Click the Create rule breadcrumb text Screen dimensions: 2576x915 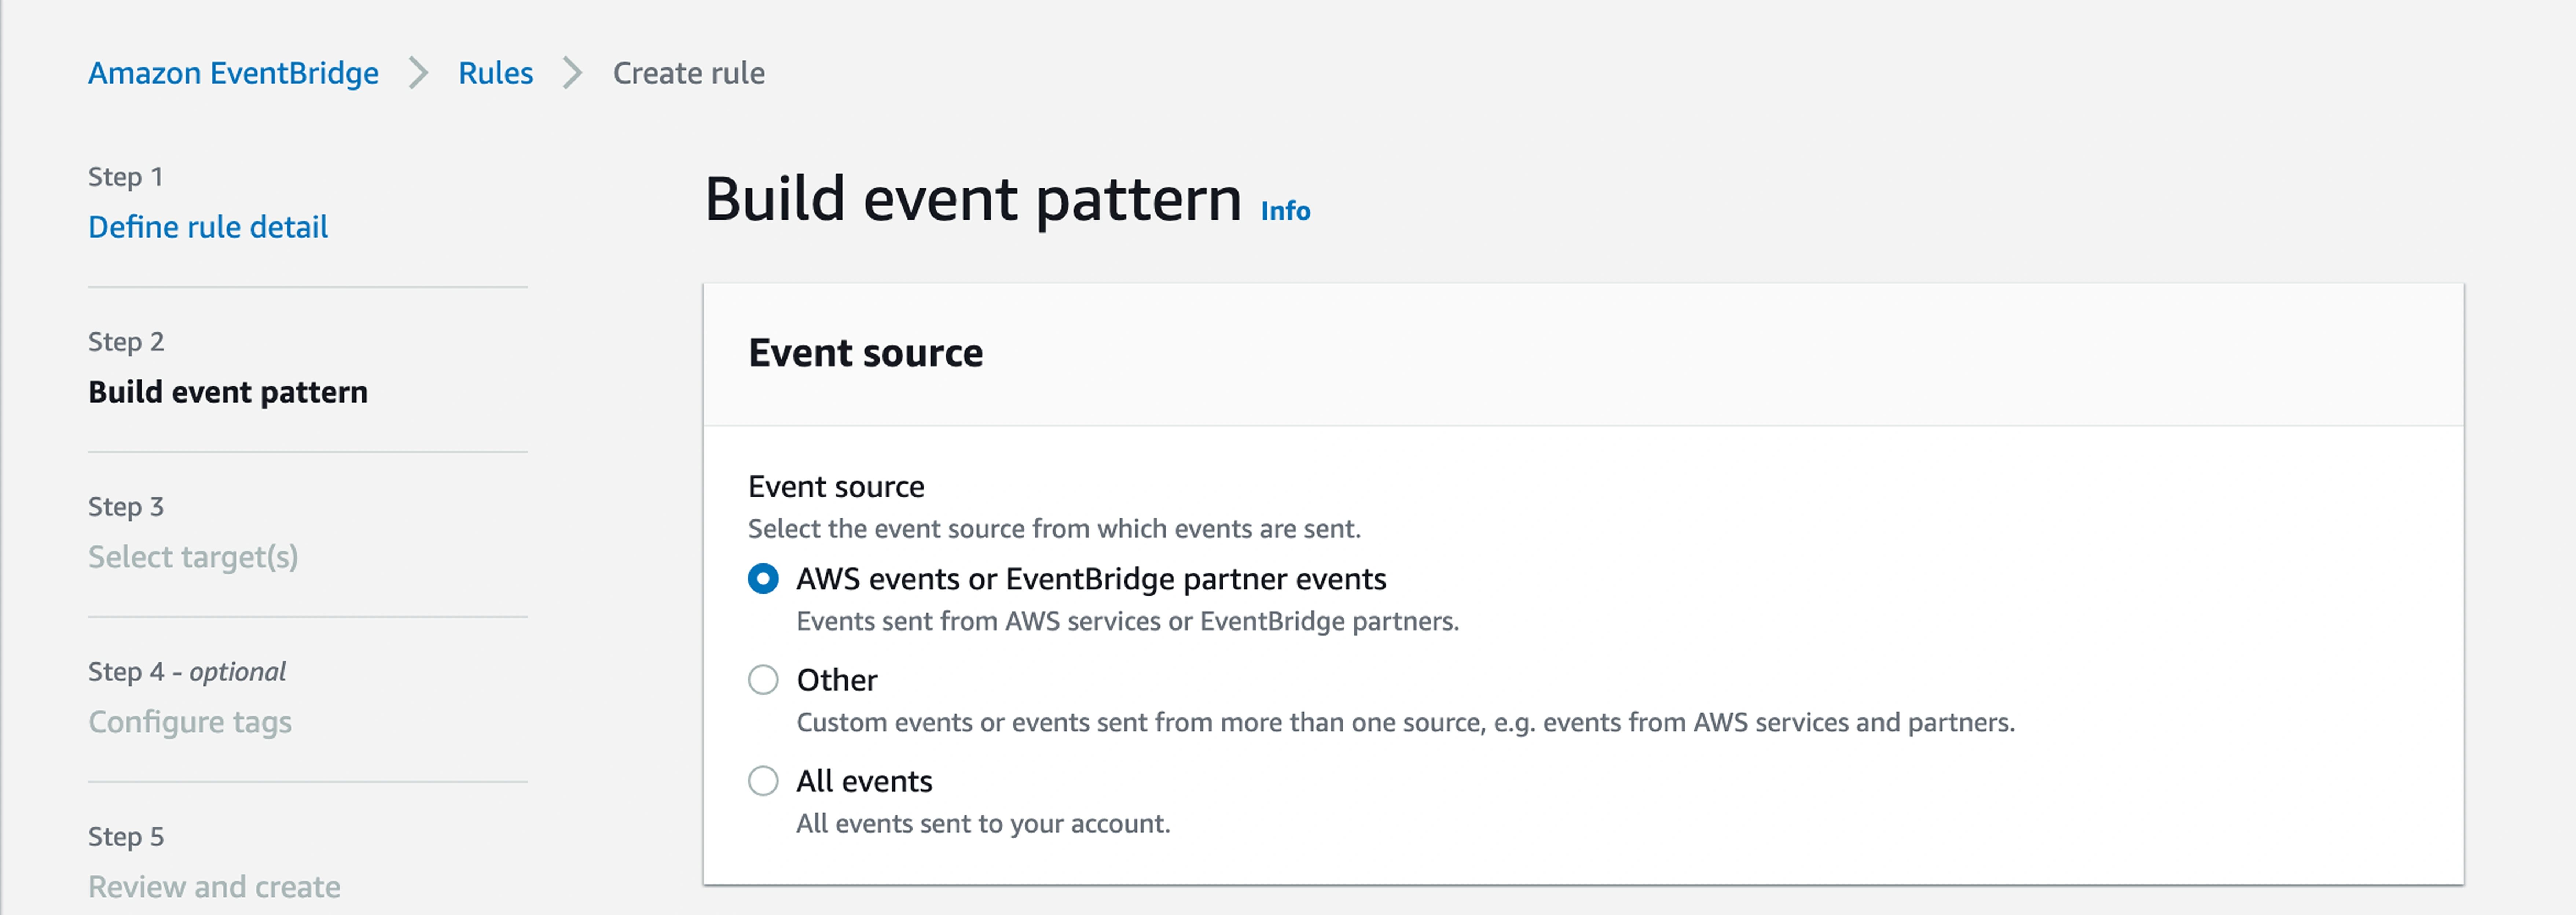click(x=688, y=73)
